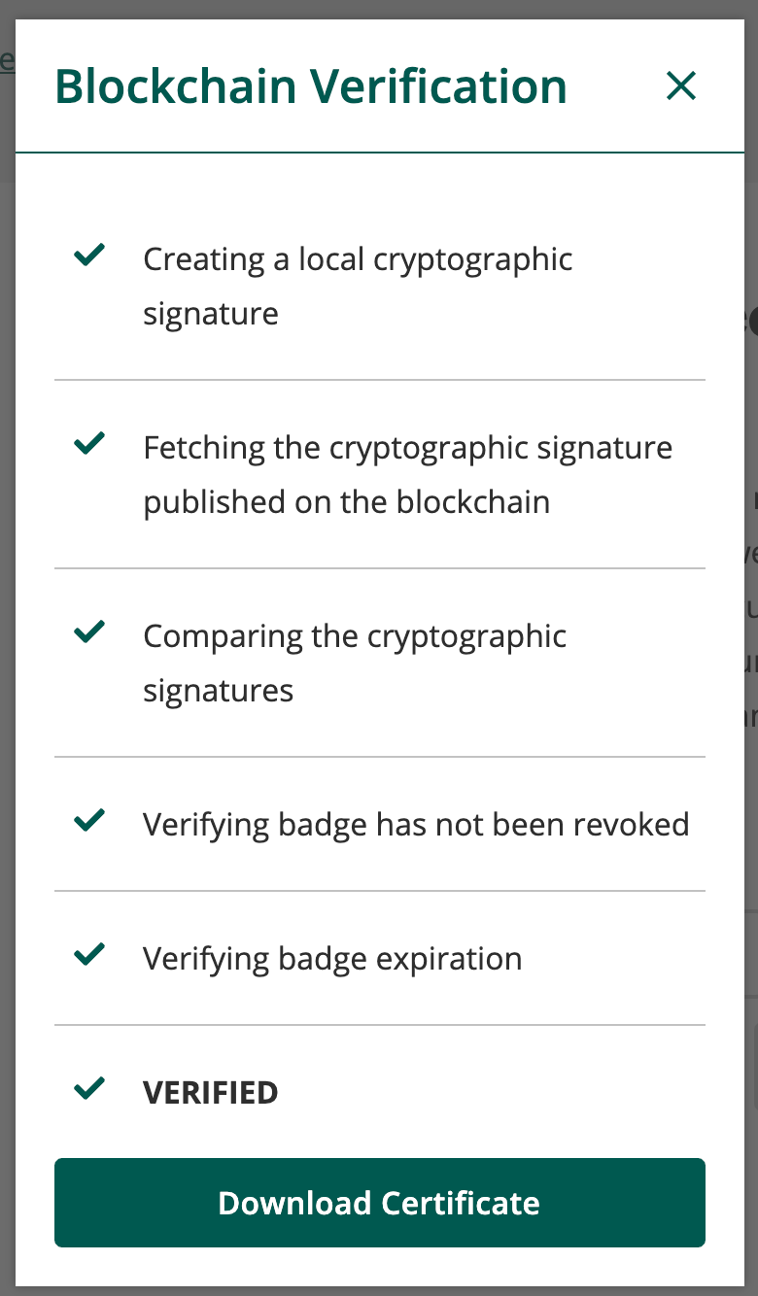Click the VERIFIED status label

pos(210,1092)
